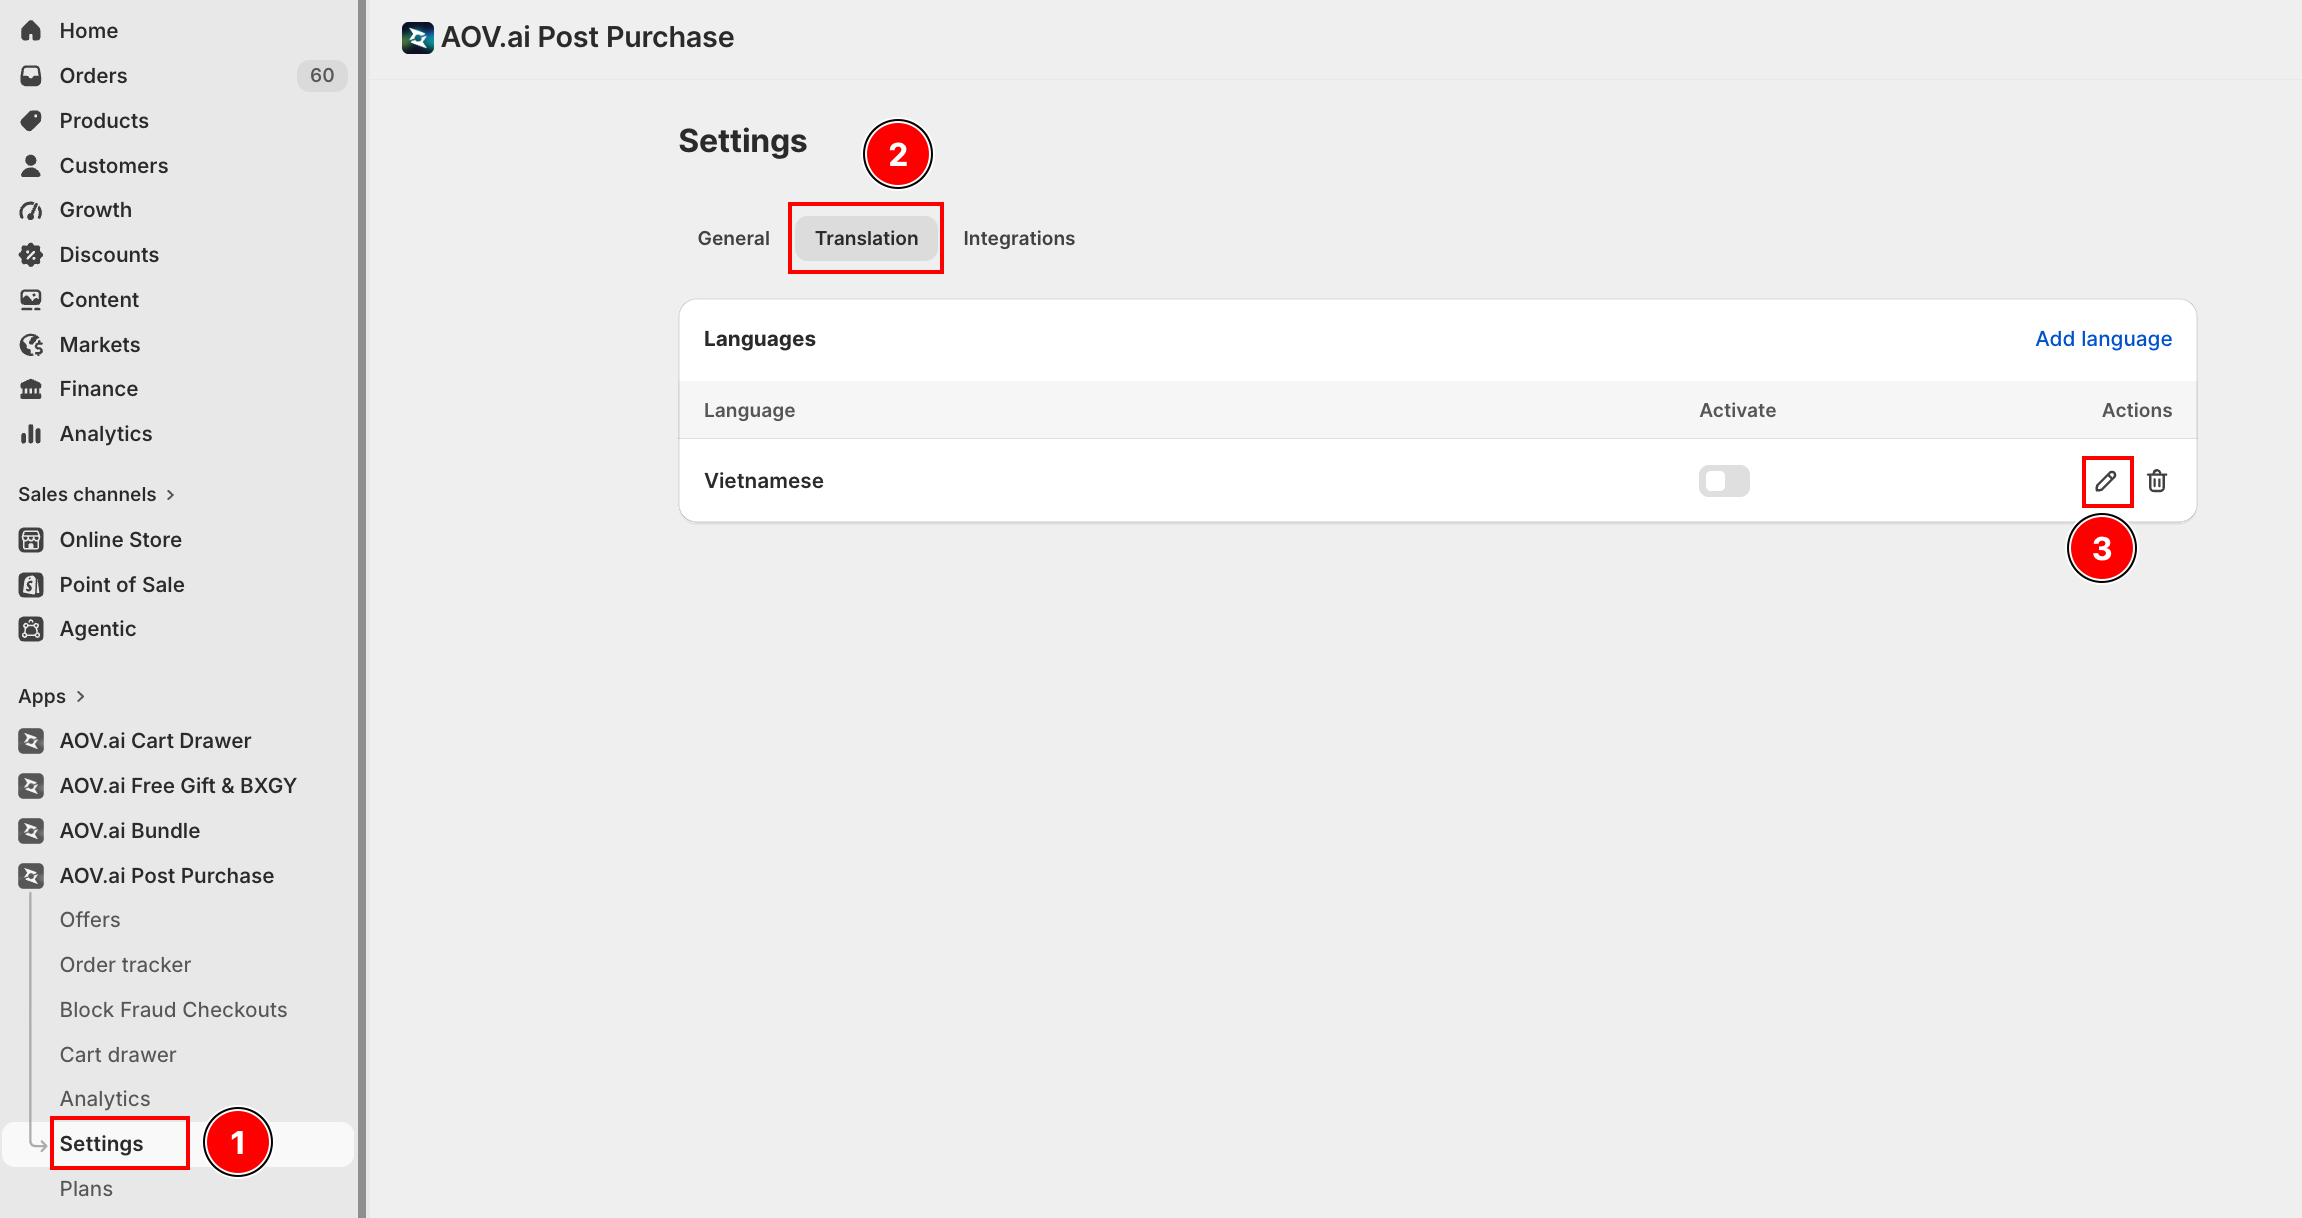The width and height of the screenshot is (2302, 1218).
Task: Go to Block Fraud Checkouts
Action: pos(173,1010)
